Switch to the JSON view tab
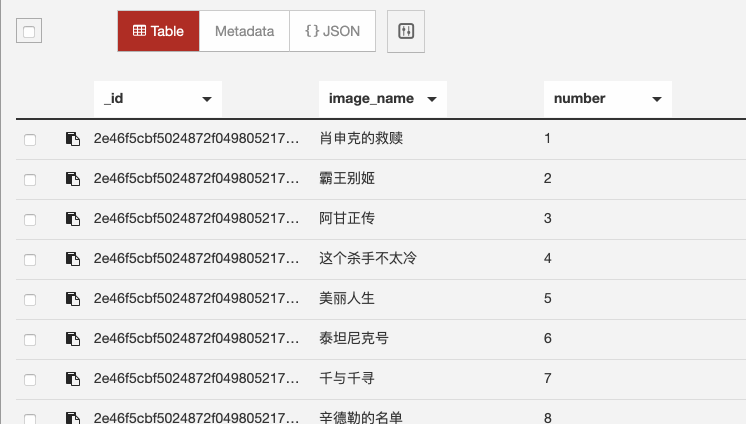The image size is (746, 424). point(332,31)
